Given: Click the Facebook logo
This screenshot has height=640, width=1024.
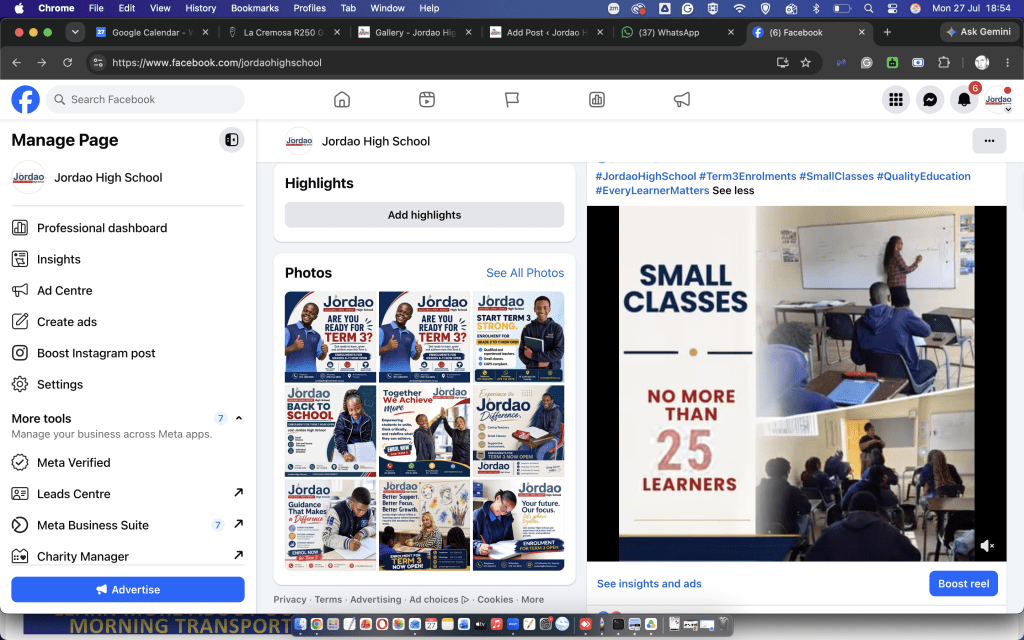Looking at the screenshot, I should [25, 99].
